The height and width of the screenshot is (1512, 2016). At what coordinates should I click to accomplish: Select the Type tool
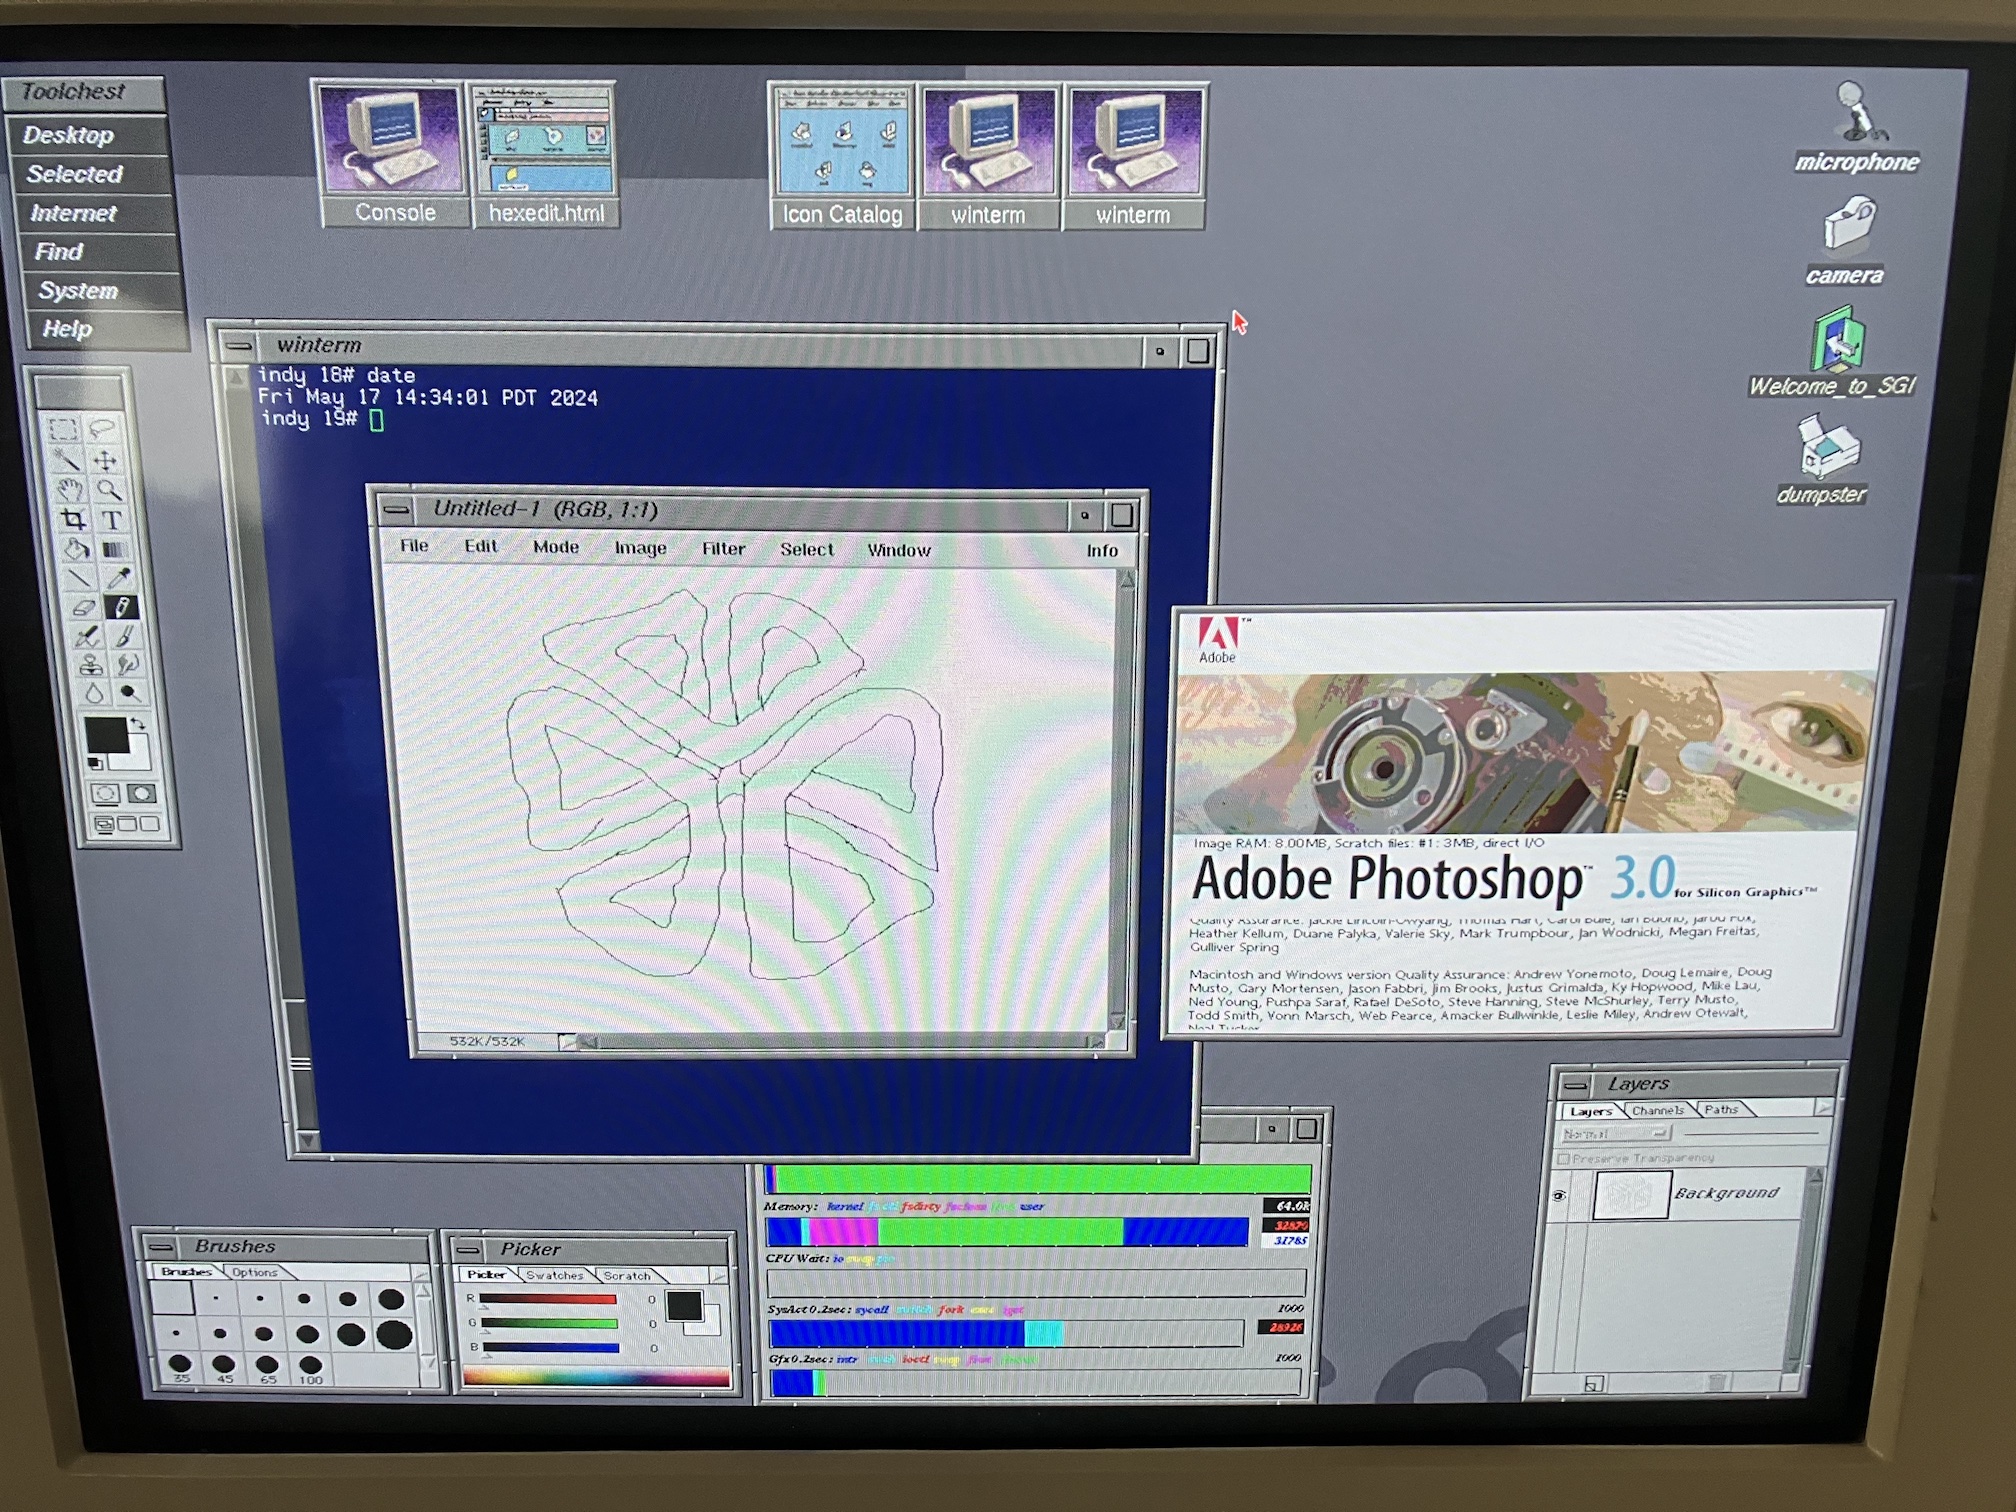point(112,519)
